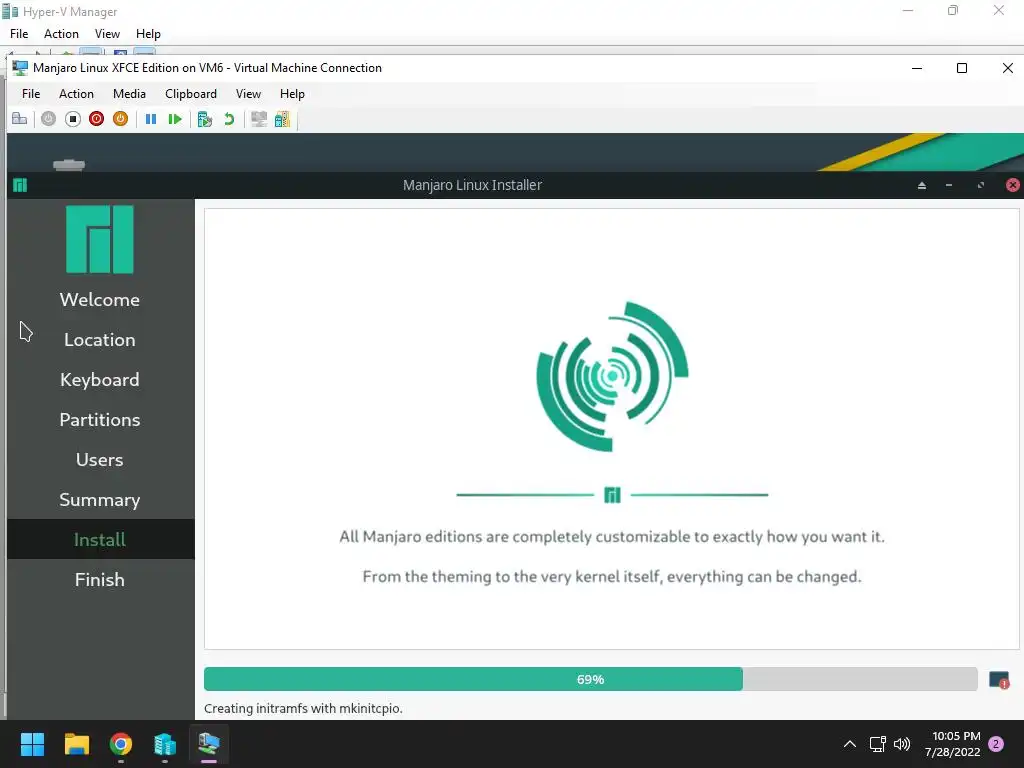Click the spinning Manjaro slideshow graphic
The height and width of the screenshot is (768, 1024).
click(613, 376)
